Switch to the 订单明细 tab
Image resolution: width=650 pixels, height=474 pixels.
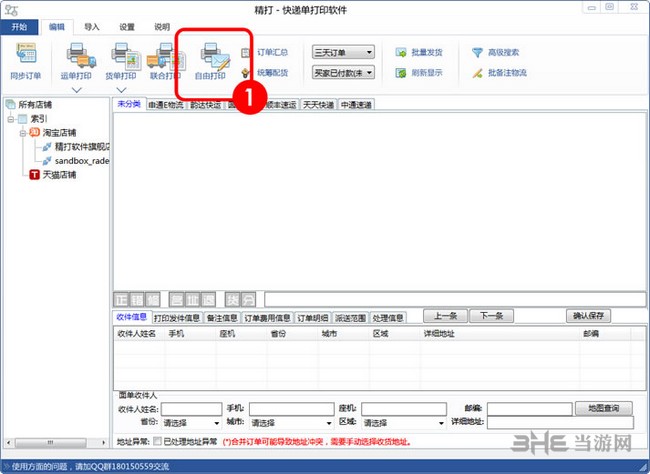(313, 318)
